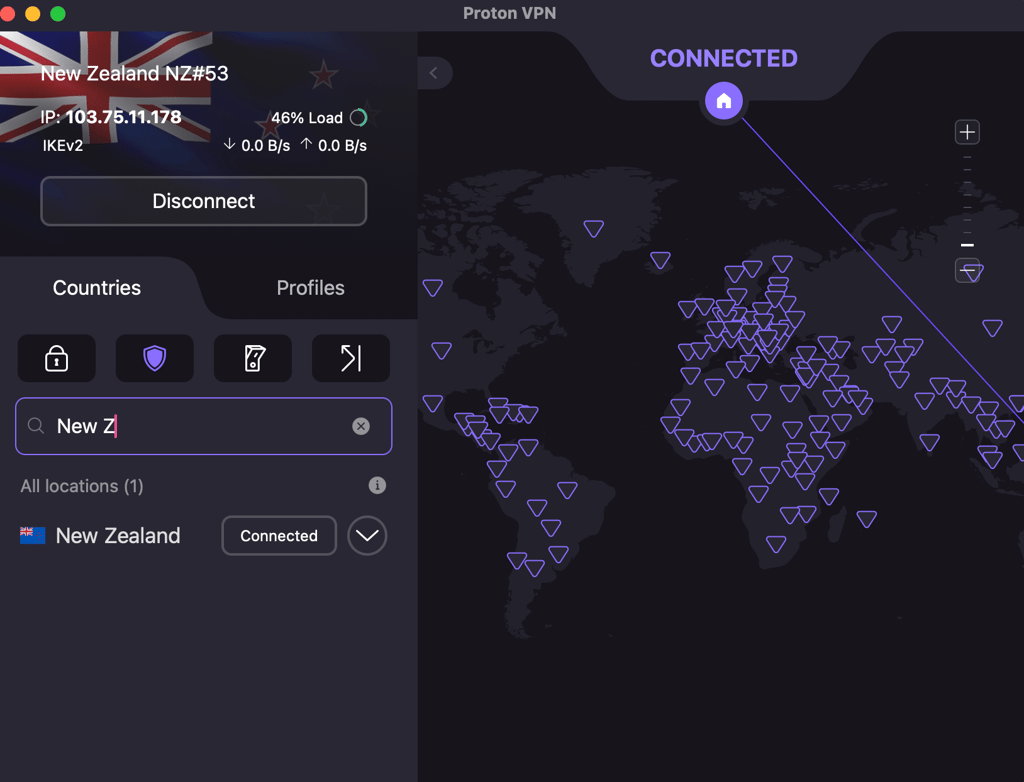Click the CONNECTED status label
This screenshot has height=782, width=1024.
coord(724,59)
